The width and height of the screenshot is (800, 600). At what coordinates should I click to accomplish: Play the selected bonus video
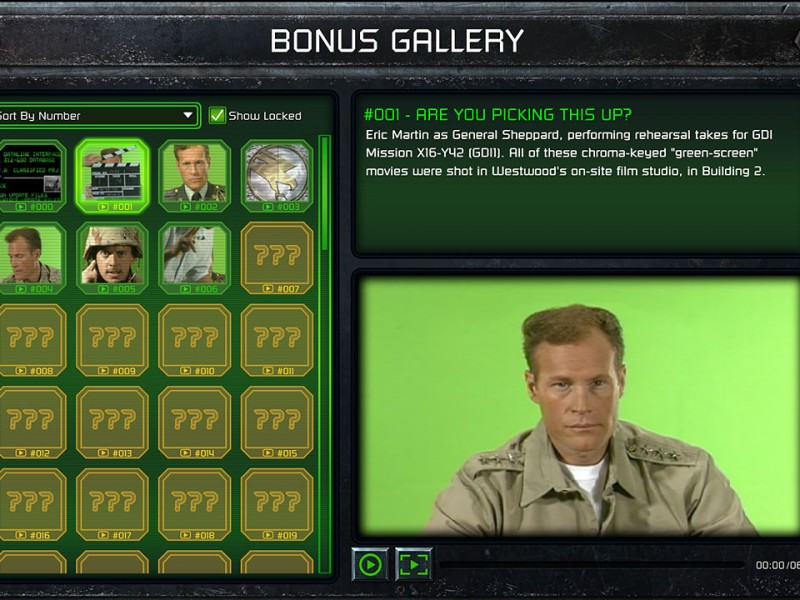point(370,564)
